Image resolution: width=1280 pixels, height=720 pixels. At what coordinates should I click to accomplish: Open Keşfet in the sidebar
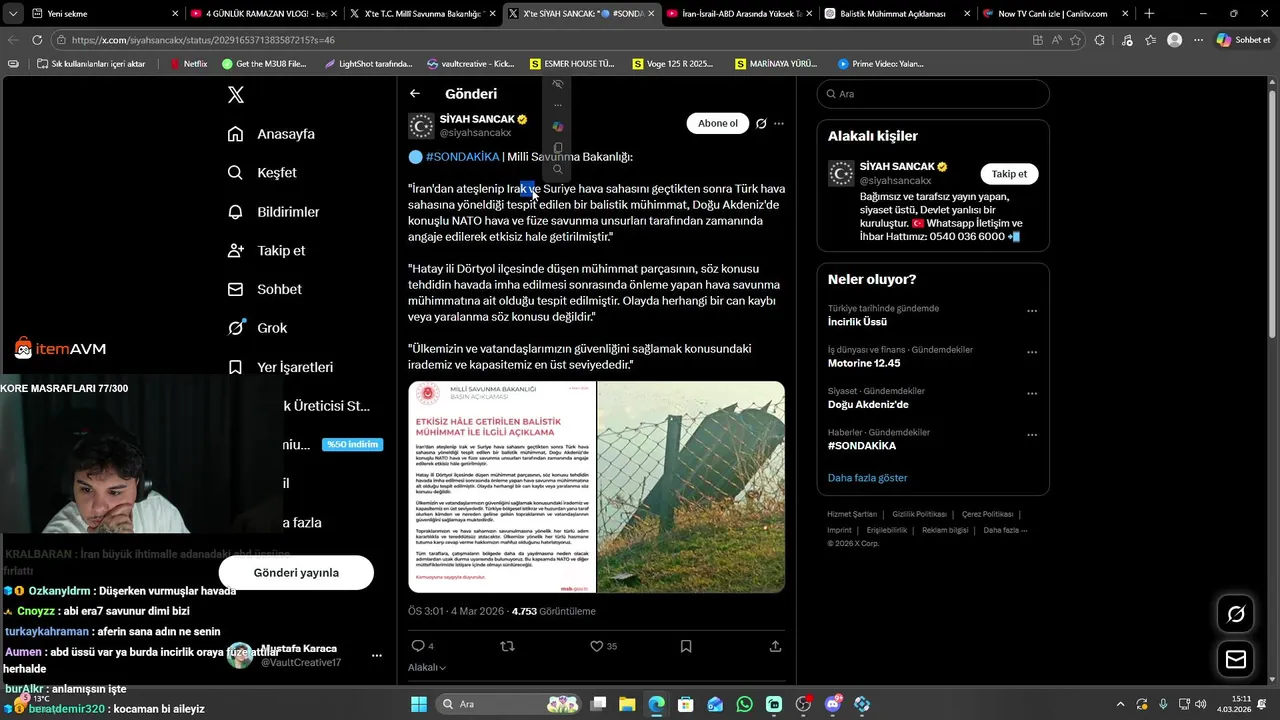pos(262,173)
